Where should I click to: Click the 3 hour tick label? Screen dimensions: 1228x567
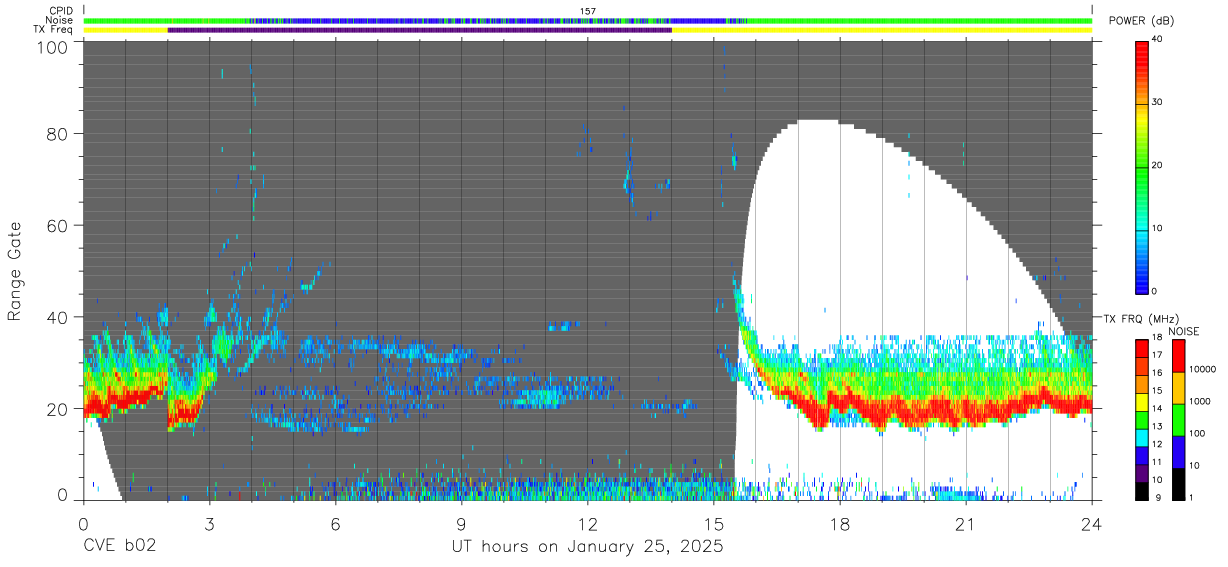tap(210, 523)
